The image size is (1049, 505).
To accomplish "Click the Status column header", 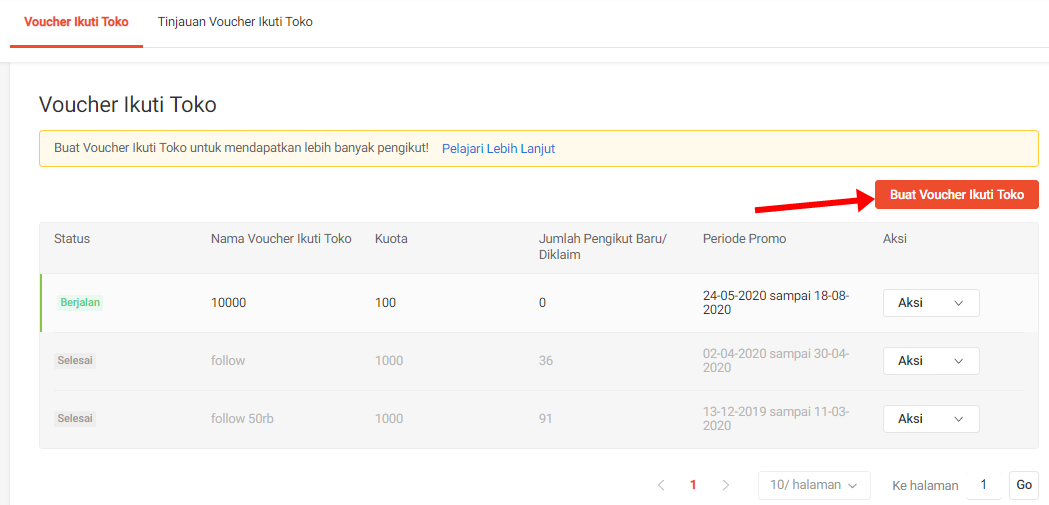I will (72, 239).
